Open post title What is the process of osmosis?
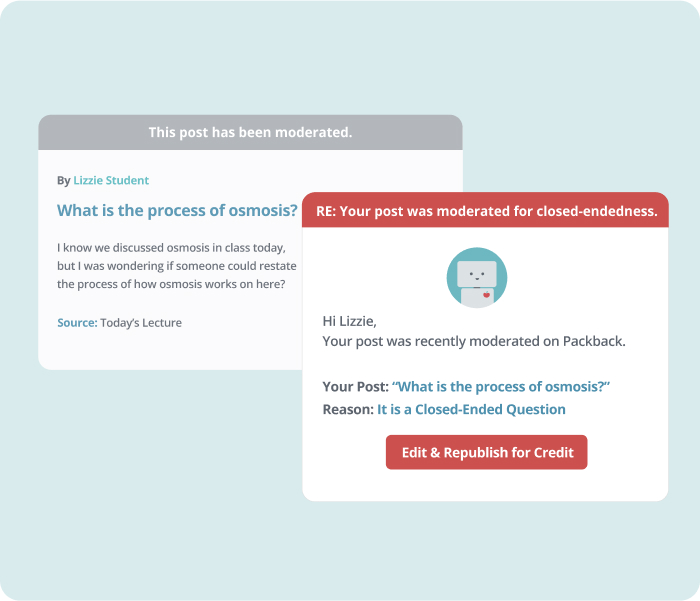 tap(177, 210)
